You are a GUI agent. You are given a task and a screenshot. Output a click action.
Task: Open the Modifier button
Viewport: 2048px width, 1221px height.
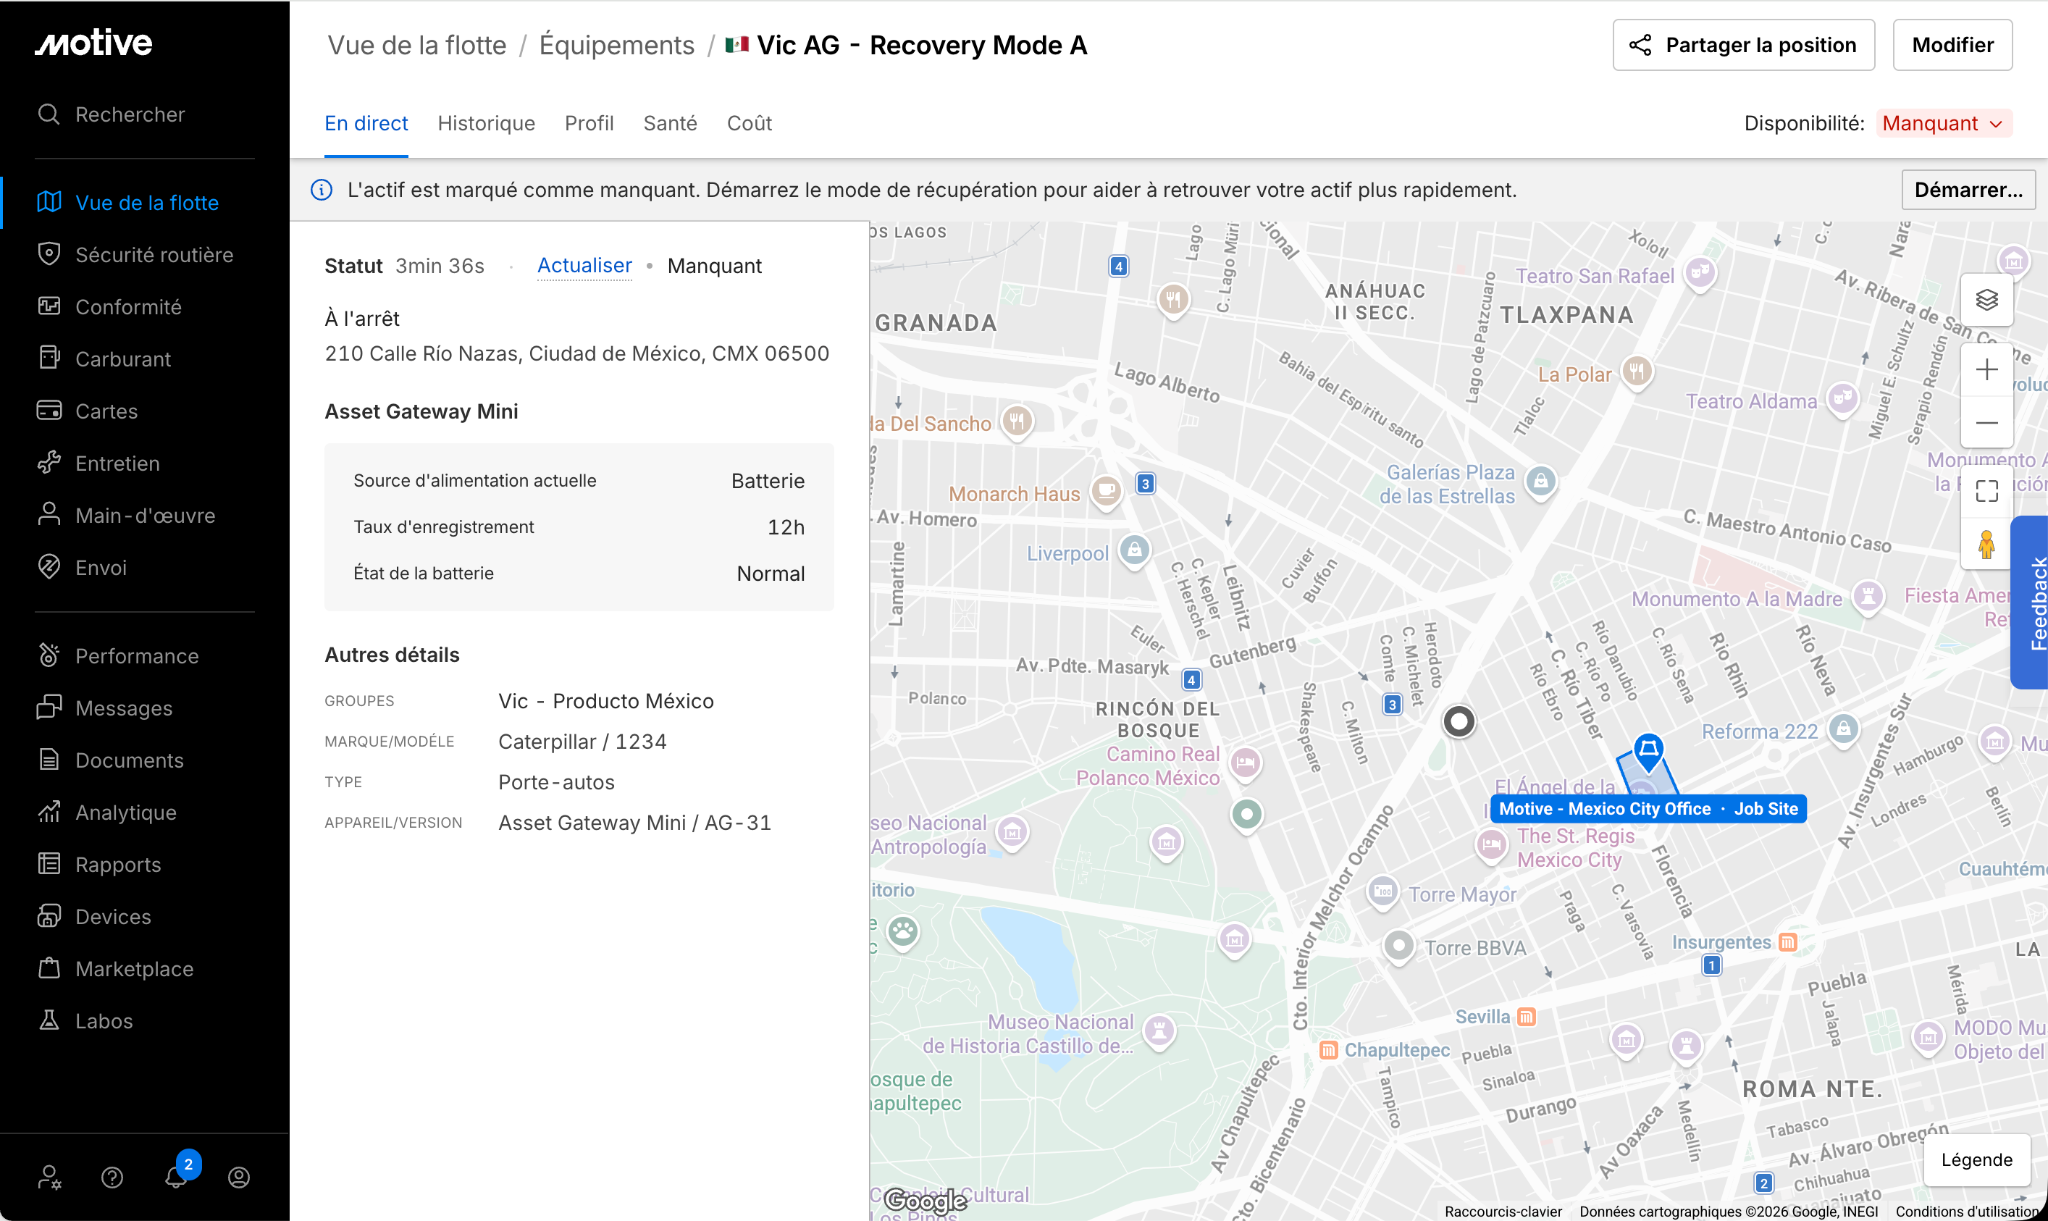pyautogui.click(x=1952, y=45)
